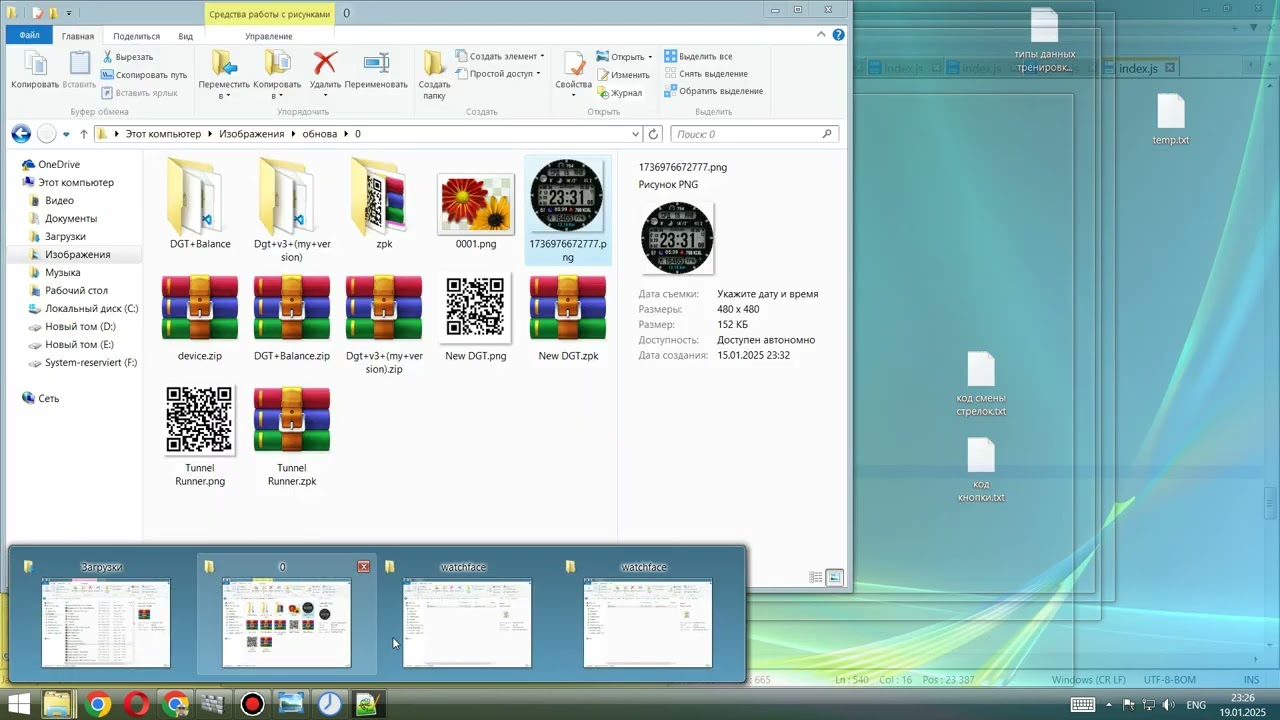Viewport: 1280px width, 720px height.
Task: Open Загрузки in the navigation pane
Action: click(65, 237)
